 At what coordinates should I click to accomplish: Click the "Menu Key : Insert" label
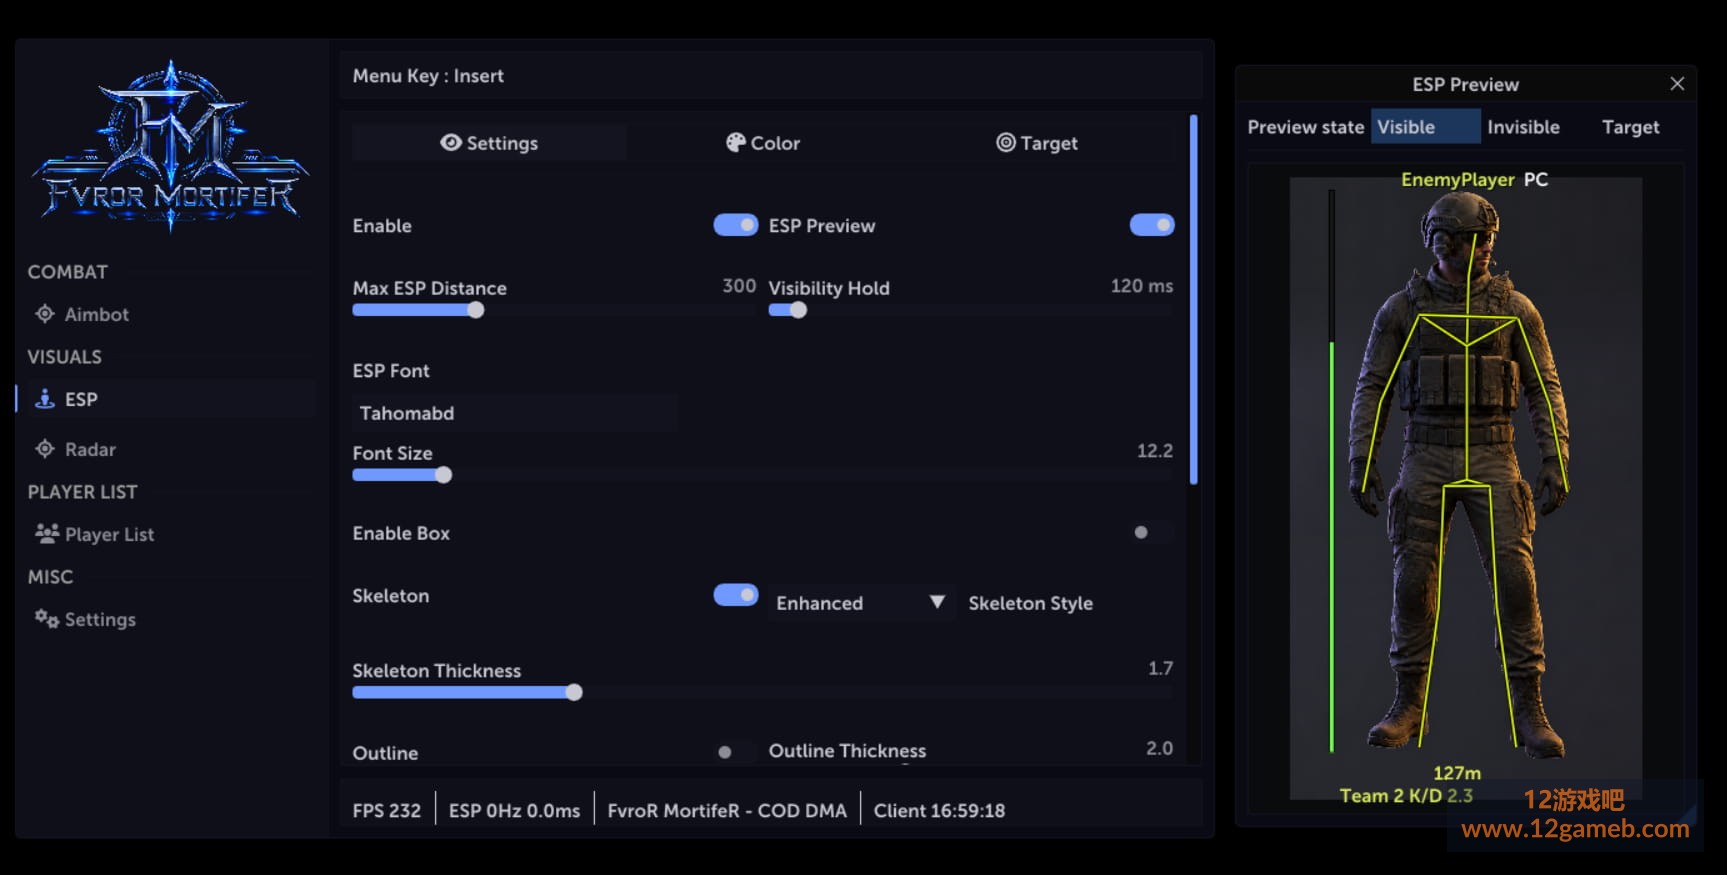click(x=428, y=76)
